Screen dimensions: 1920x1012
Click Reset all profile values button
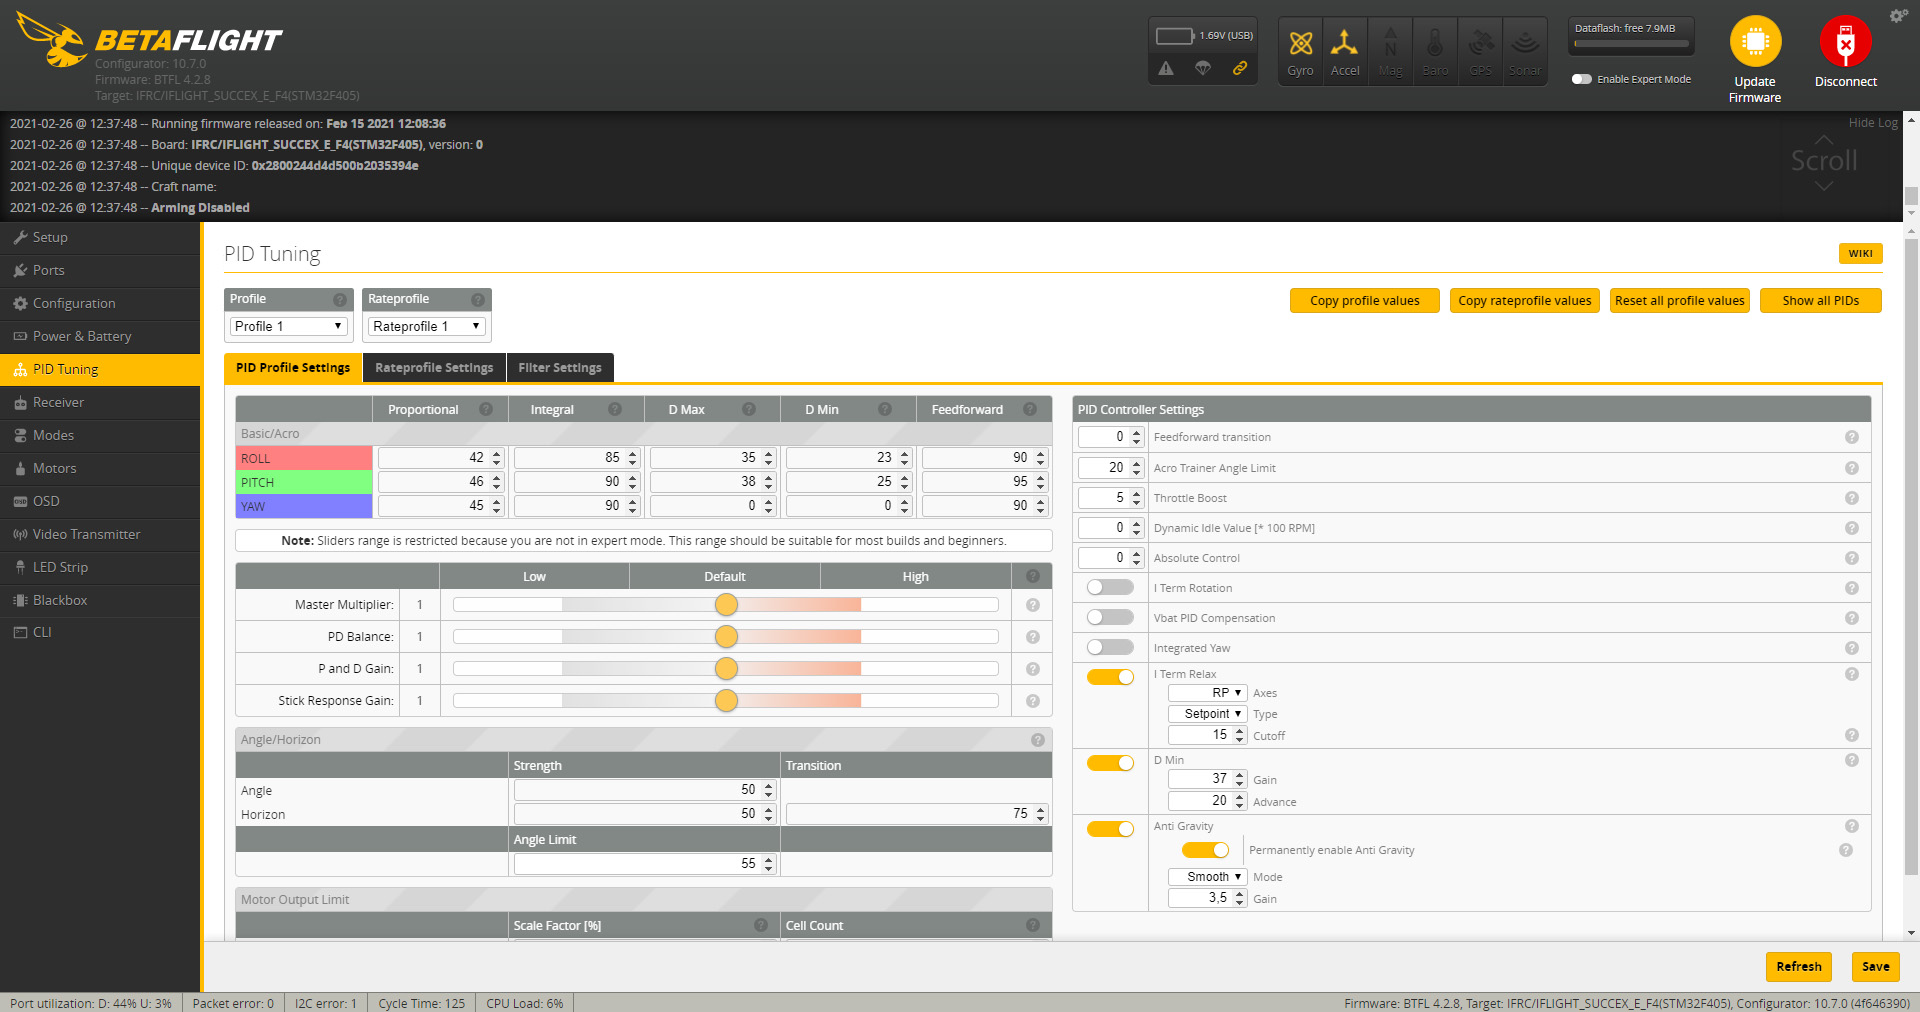coord(1679,301)
